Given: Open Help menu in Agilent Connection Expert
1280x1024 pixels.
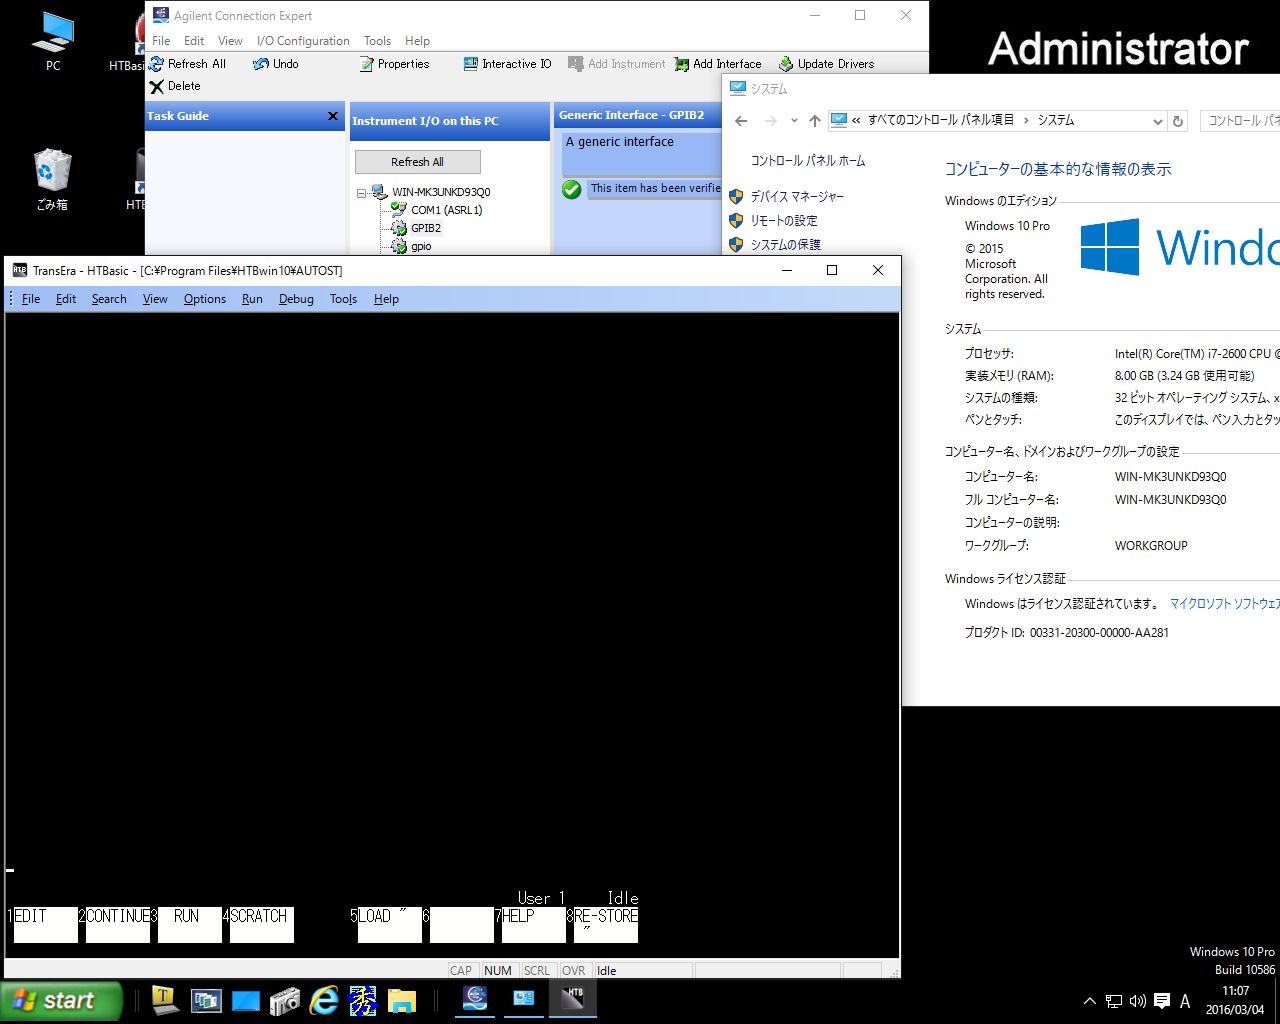Looking at the screenshot, I should click(417, 41).
